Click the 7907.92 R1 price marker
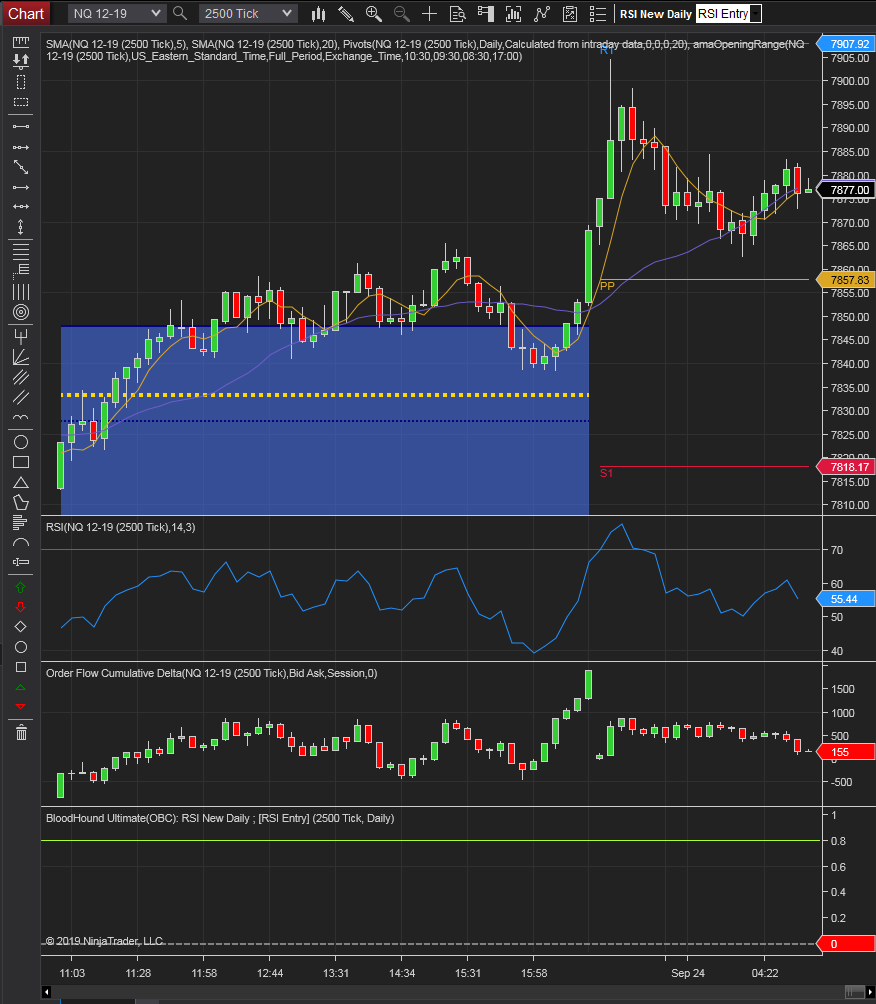876x1004 pixels. pos(845,44)
